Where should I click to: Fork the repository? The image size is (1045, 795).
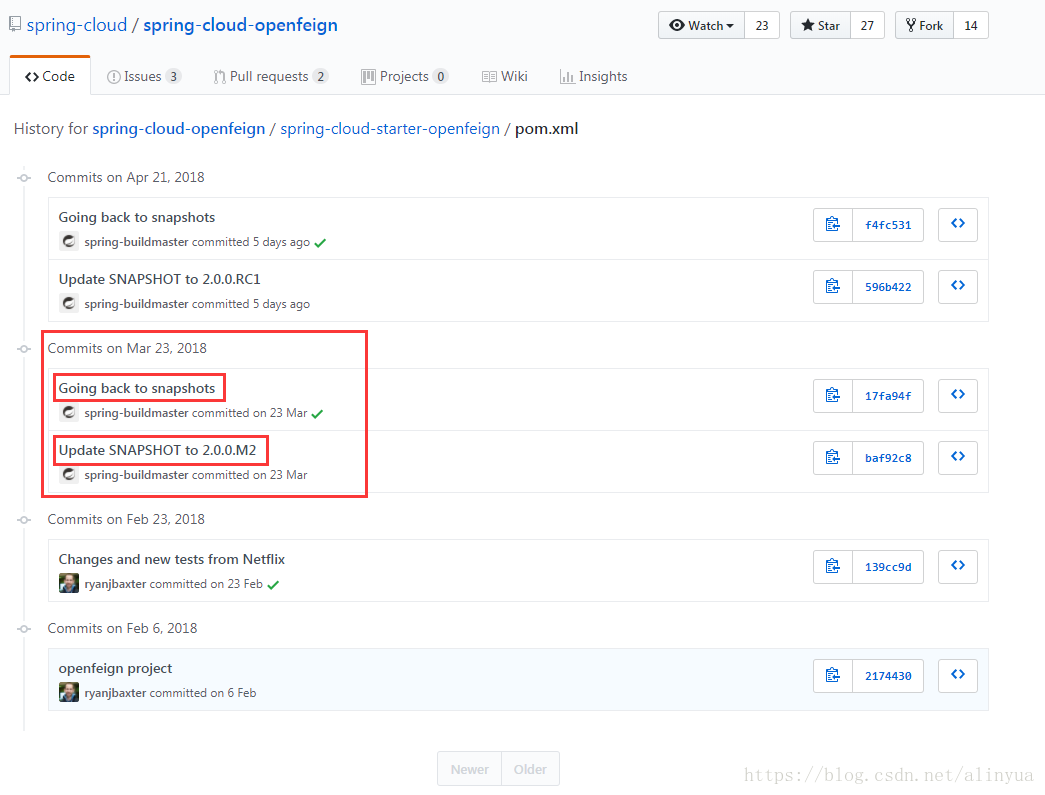pos(924,25)
